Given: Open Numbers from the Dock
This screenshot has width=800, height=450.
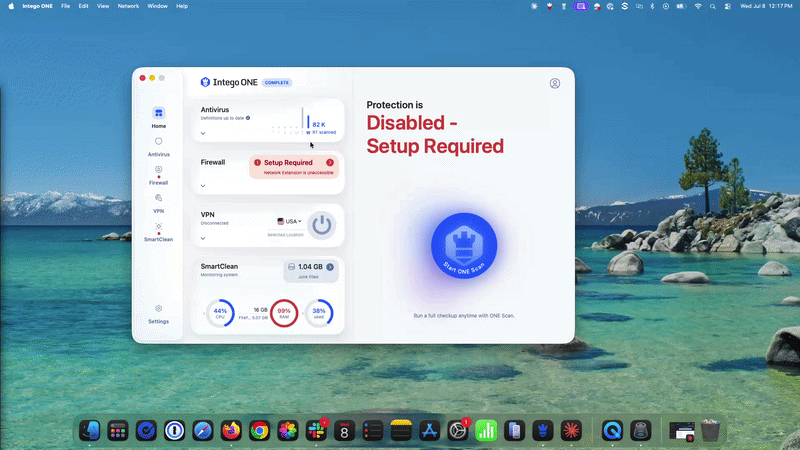Looking at the screenshot, I should [x=486, y=431].
